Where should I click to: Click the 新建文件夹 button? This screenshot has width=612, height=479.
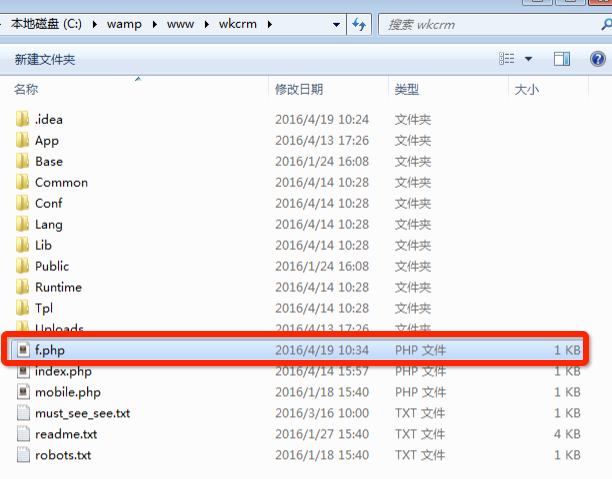[44, 60]
